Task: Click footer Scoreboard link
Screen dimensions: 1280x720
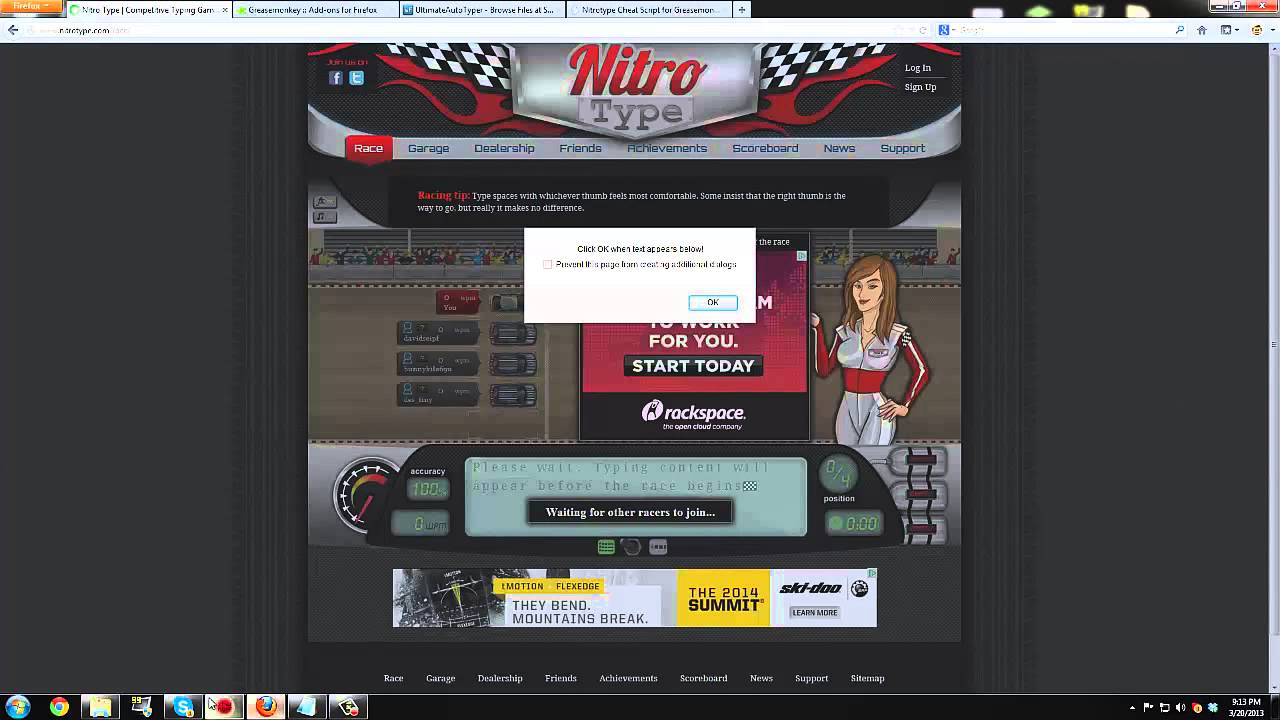Action: tap(704, 678)
